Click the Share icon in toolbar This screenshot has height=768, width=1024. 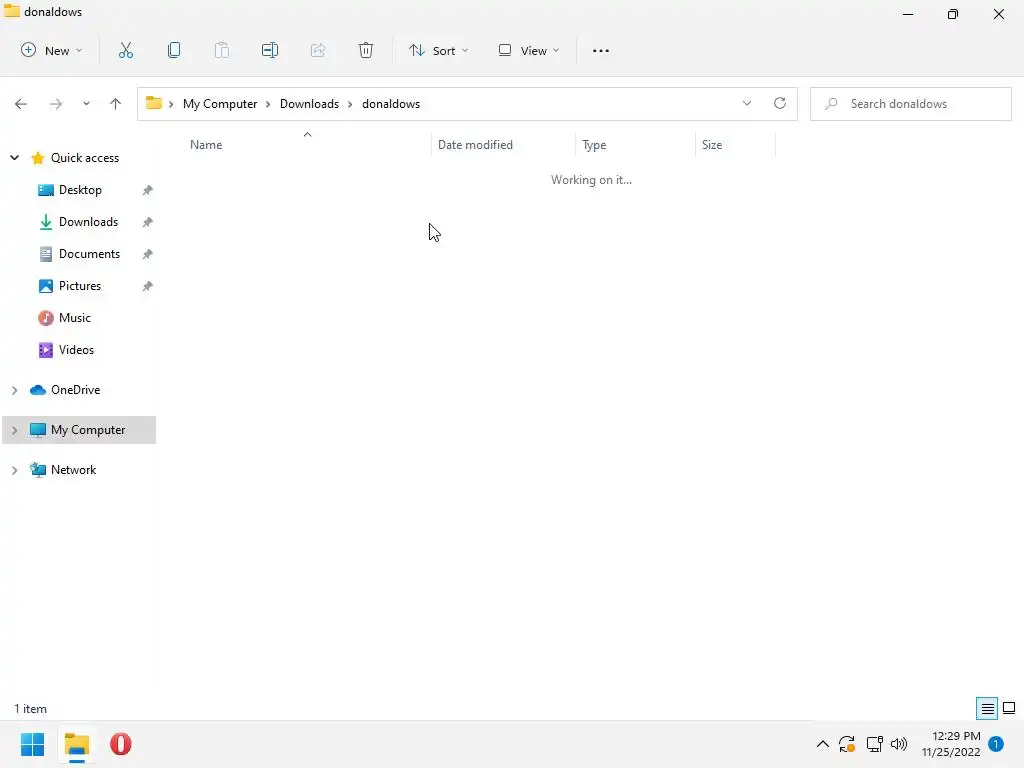tap(318, 50)
